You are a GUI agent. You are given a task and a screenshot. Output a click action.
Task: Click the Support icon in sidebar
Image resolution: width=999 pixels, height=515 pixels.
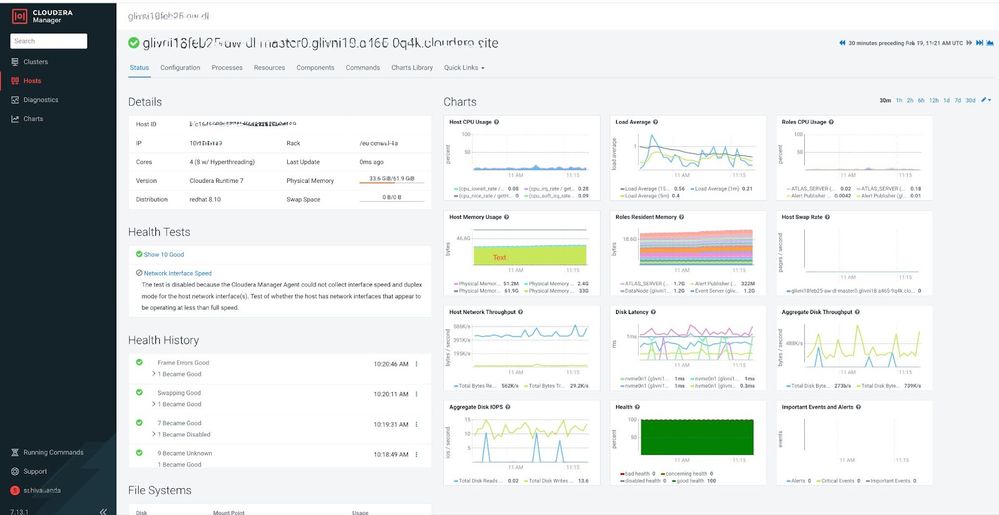pos(15,472)
